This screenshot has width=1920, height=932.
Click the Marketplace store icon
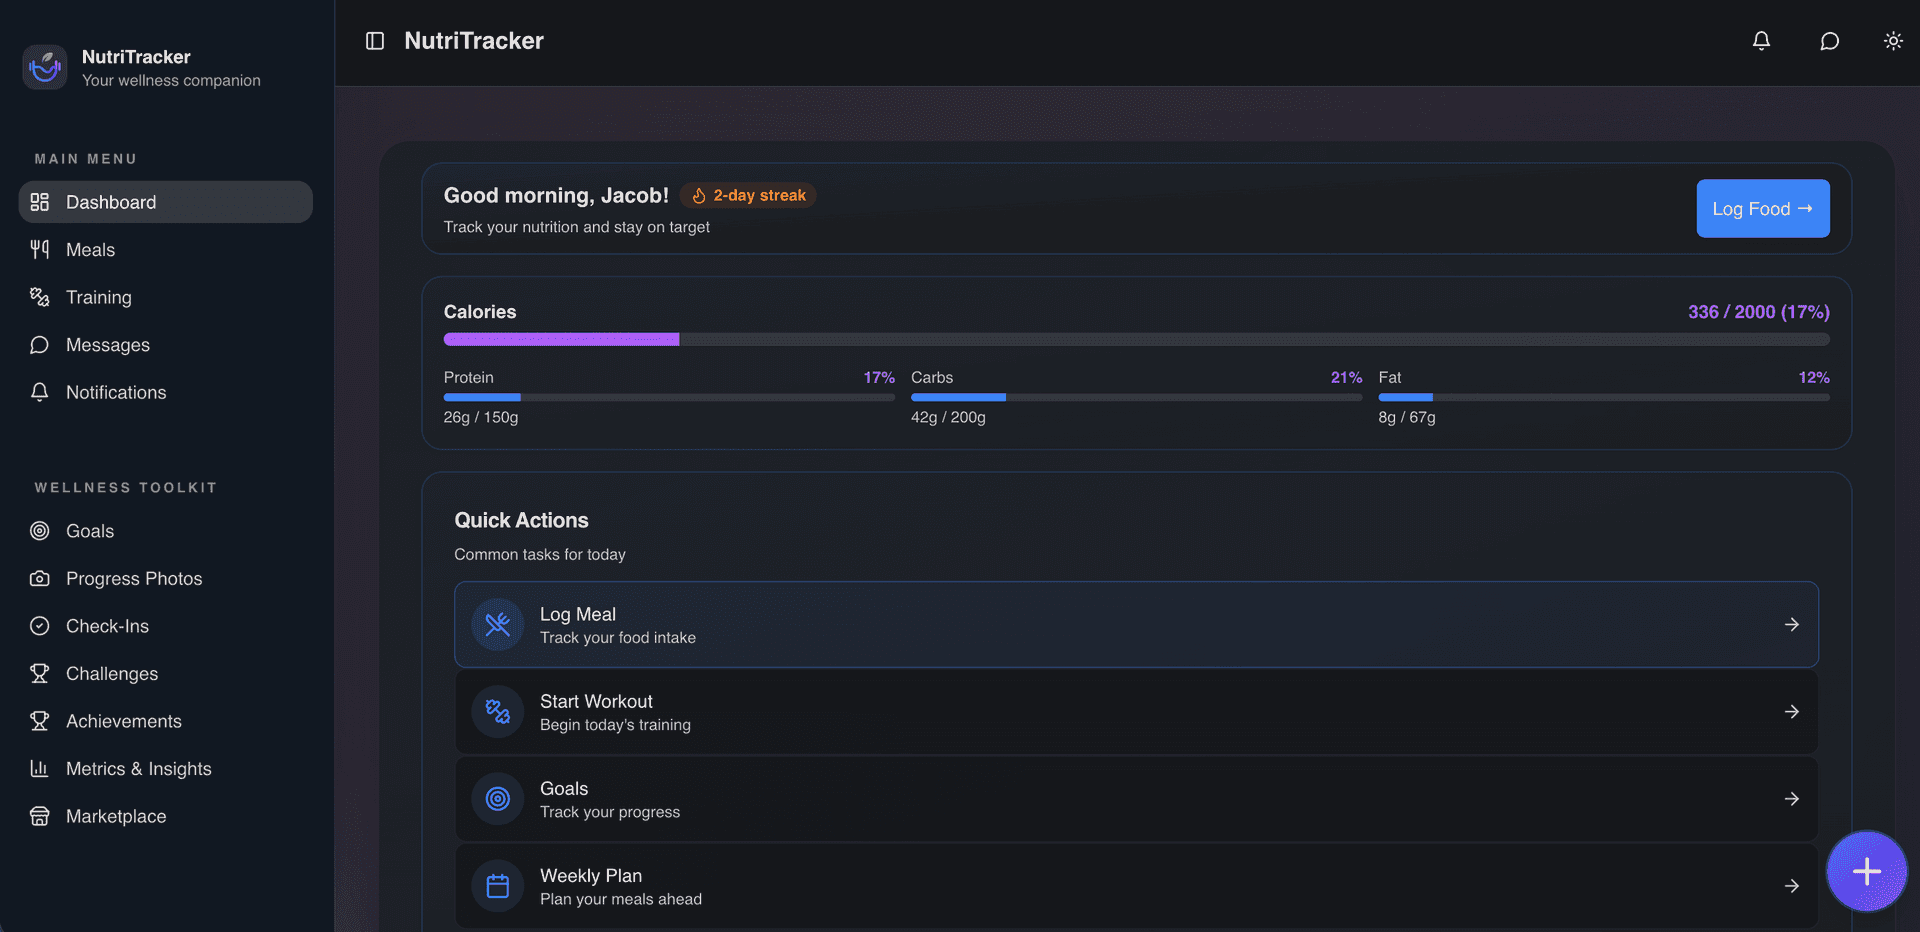[40, 816]
